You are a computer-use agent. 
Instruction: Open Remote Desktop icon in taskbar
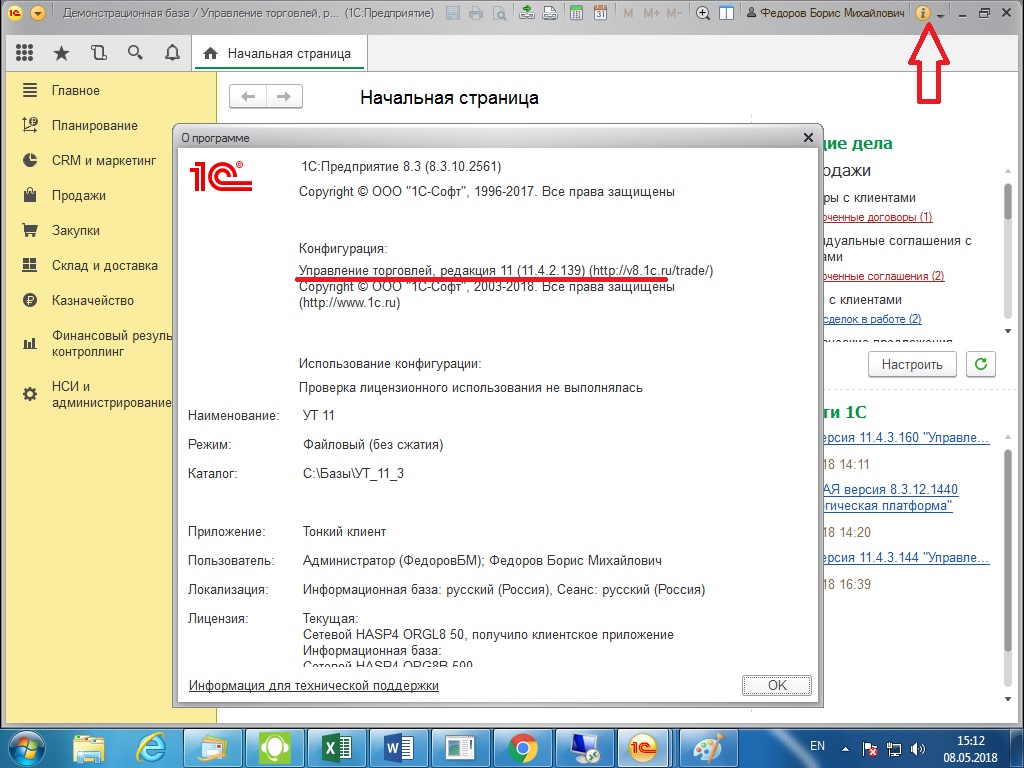584,748
